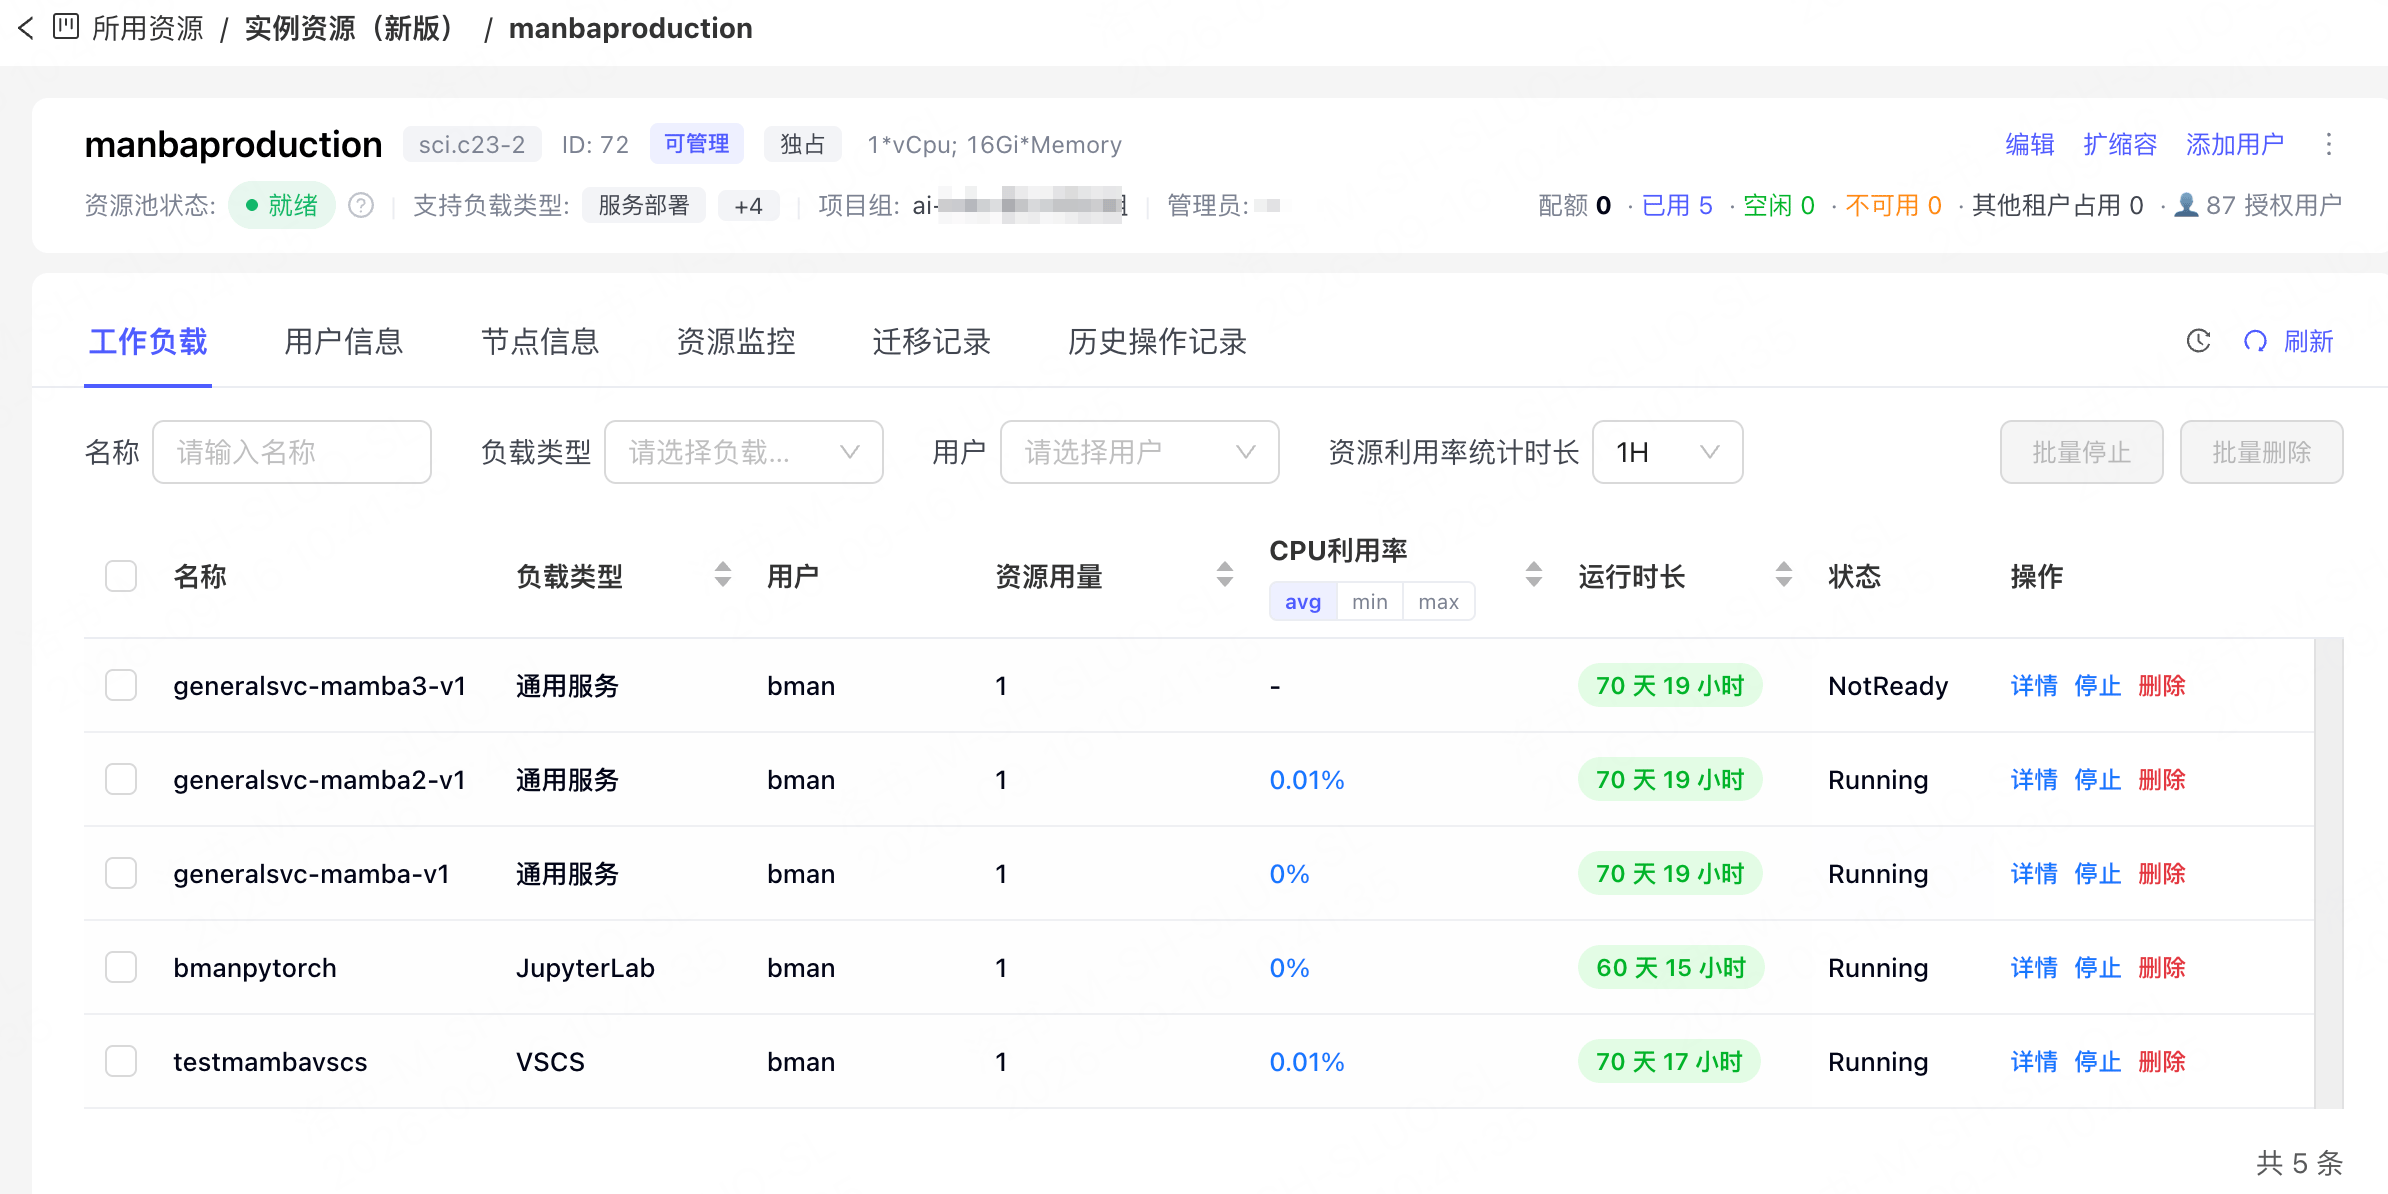Click the NotReady status text
Image resolution: width=2388 pixels, height=1194 pixels.
pos(1888,686)
